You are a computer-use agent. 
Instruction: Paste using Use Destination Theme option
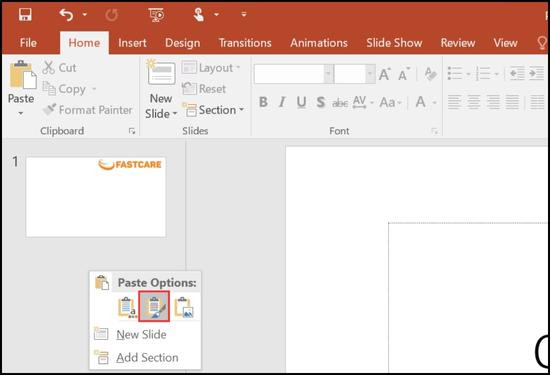point(127,307)
